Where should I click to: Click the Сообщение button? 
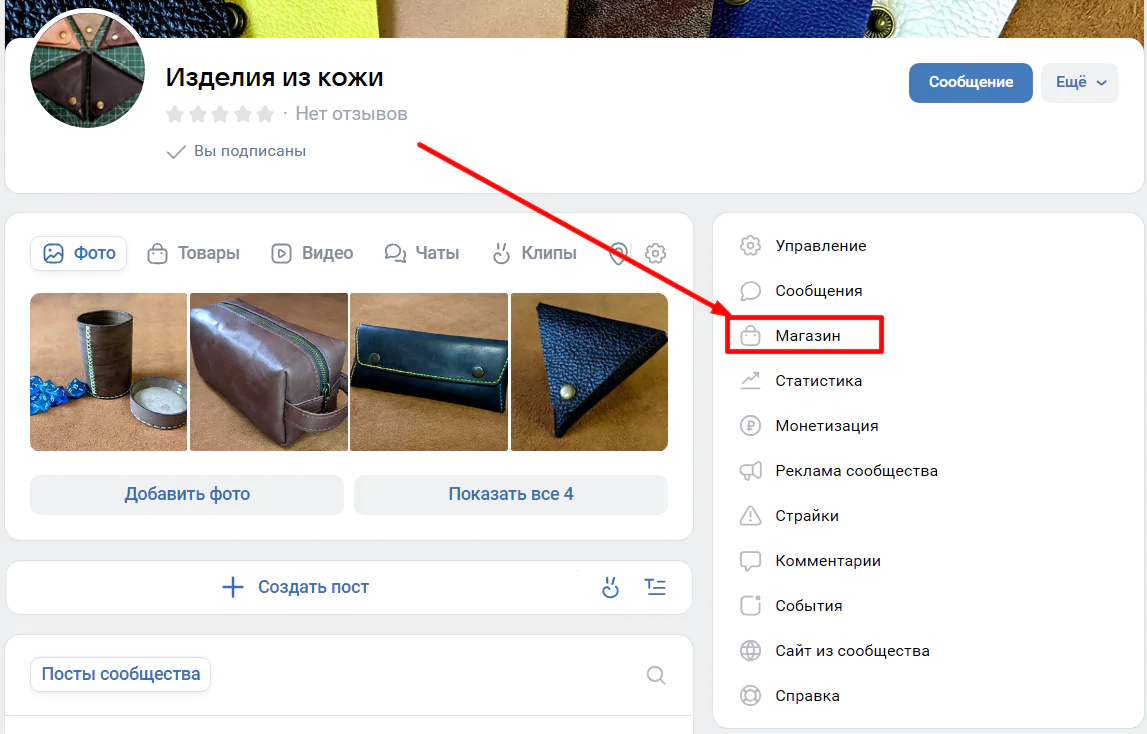tap(971, 83)
